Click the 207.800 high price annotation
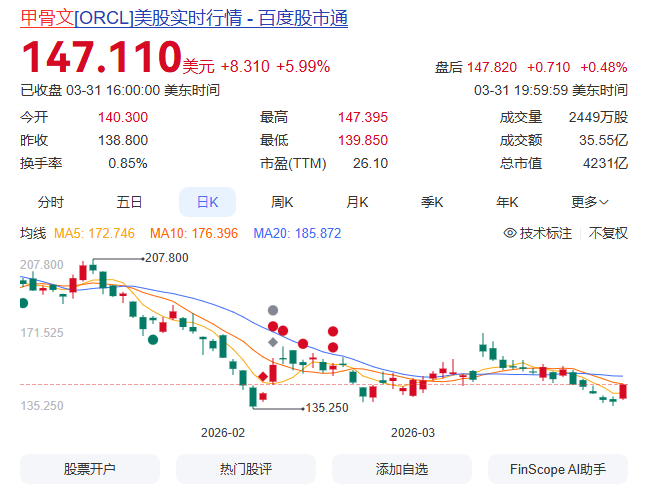This screenshot has width=663, height=497. coord(167,258)
